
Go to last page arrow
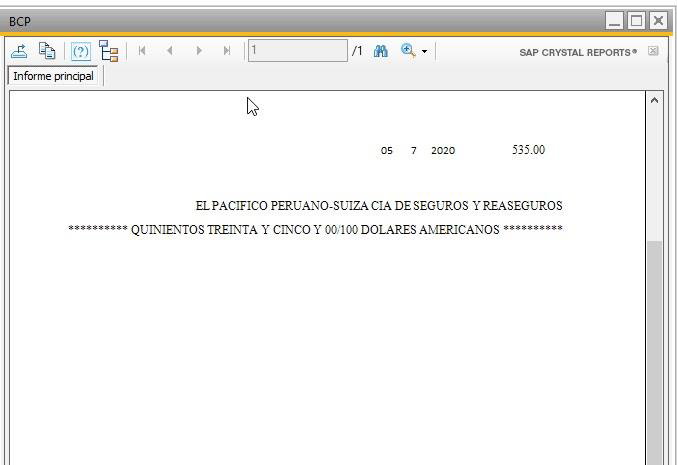(x=227, y=51)
